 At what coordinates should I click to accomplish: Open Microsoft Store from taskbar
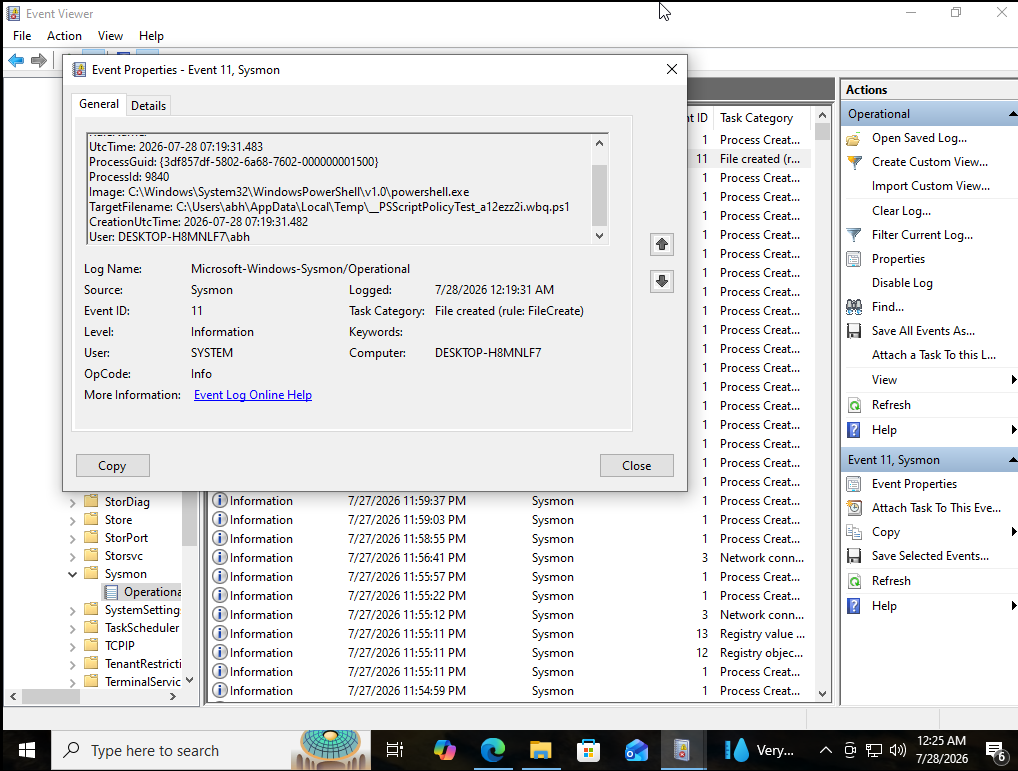tap(588, 751)
